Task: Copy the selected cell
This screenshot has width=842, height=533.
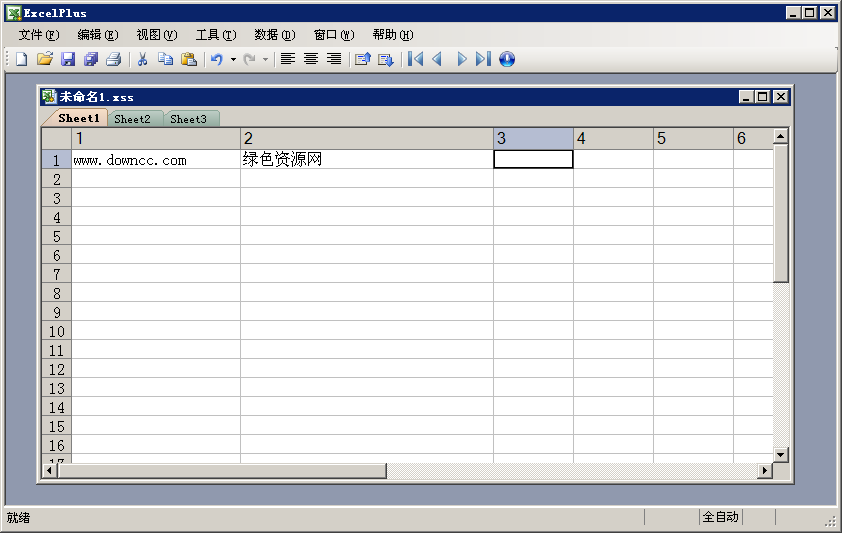Action: [x=165, y=59]
